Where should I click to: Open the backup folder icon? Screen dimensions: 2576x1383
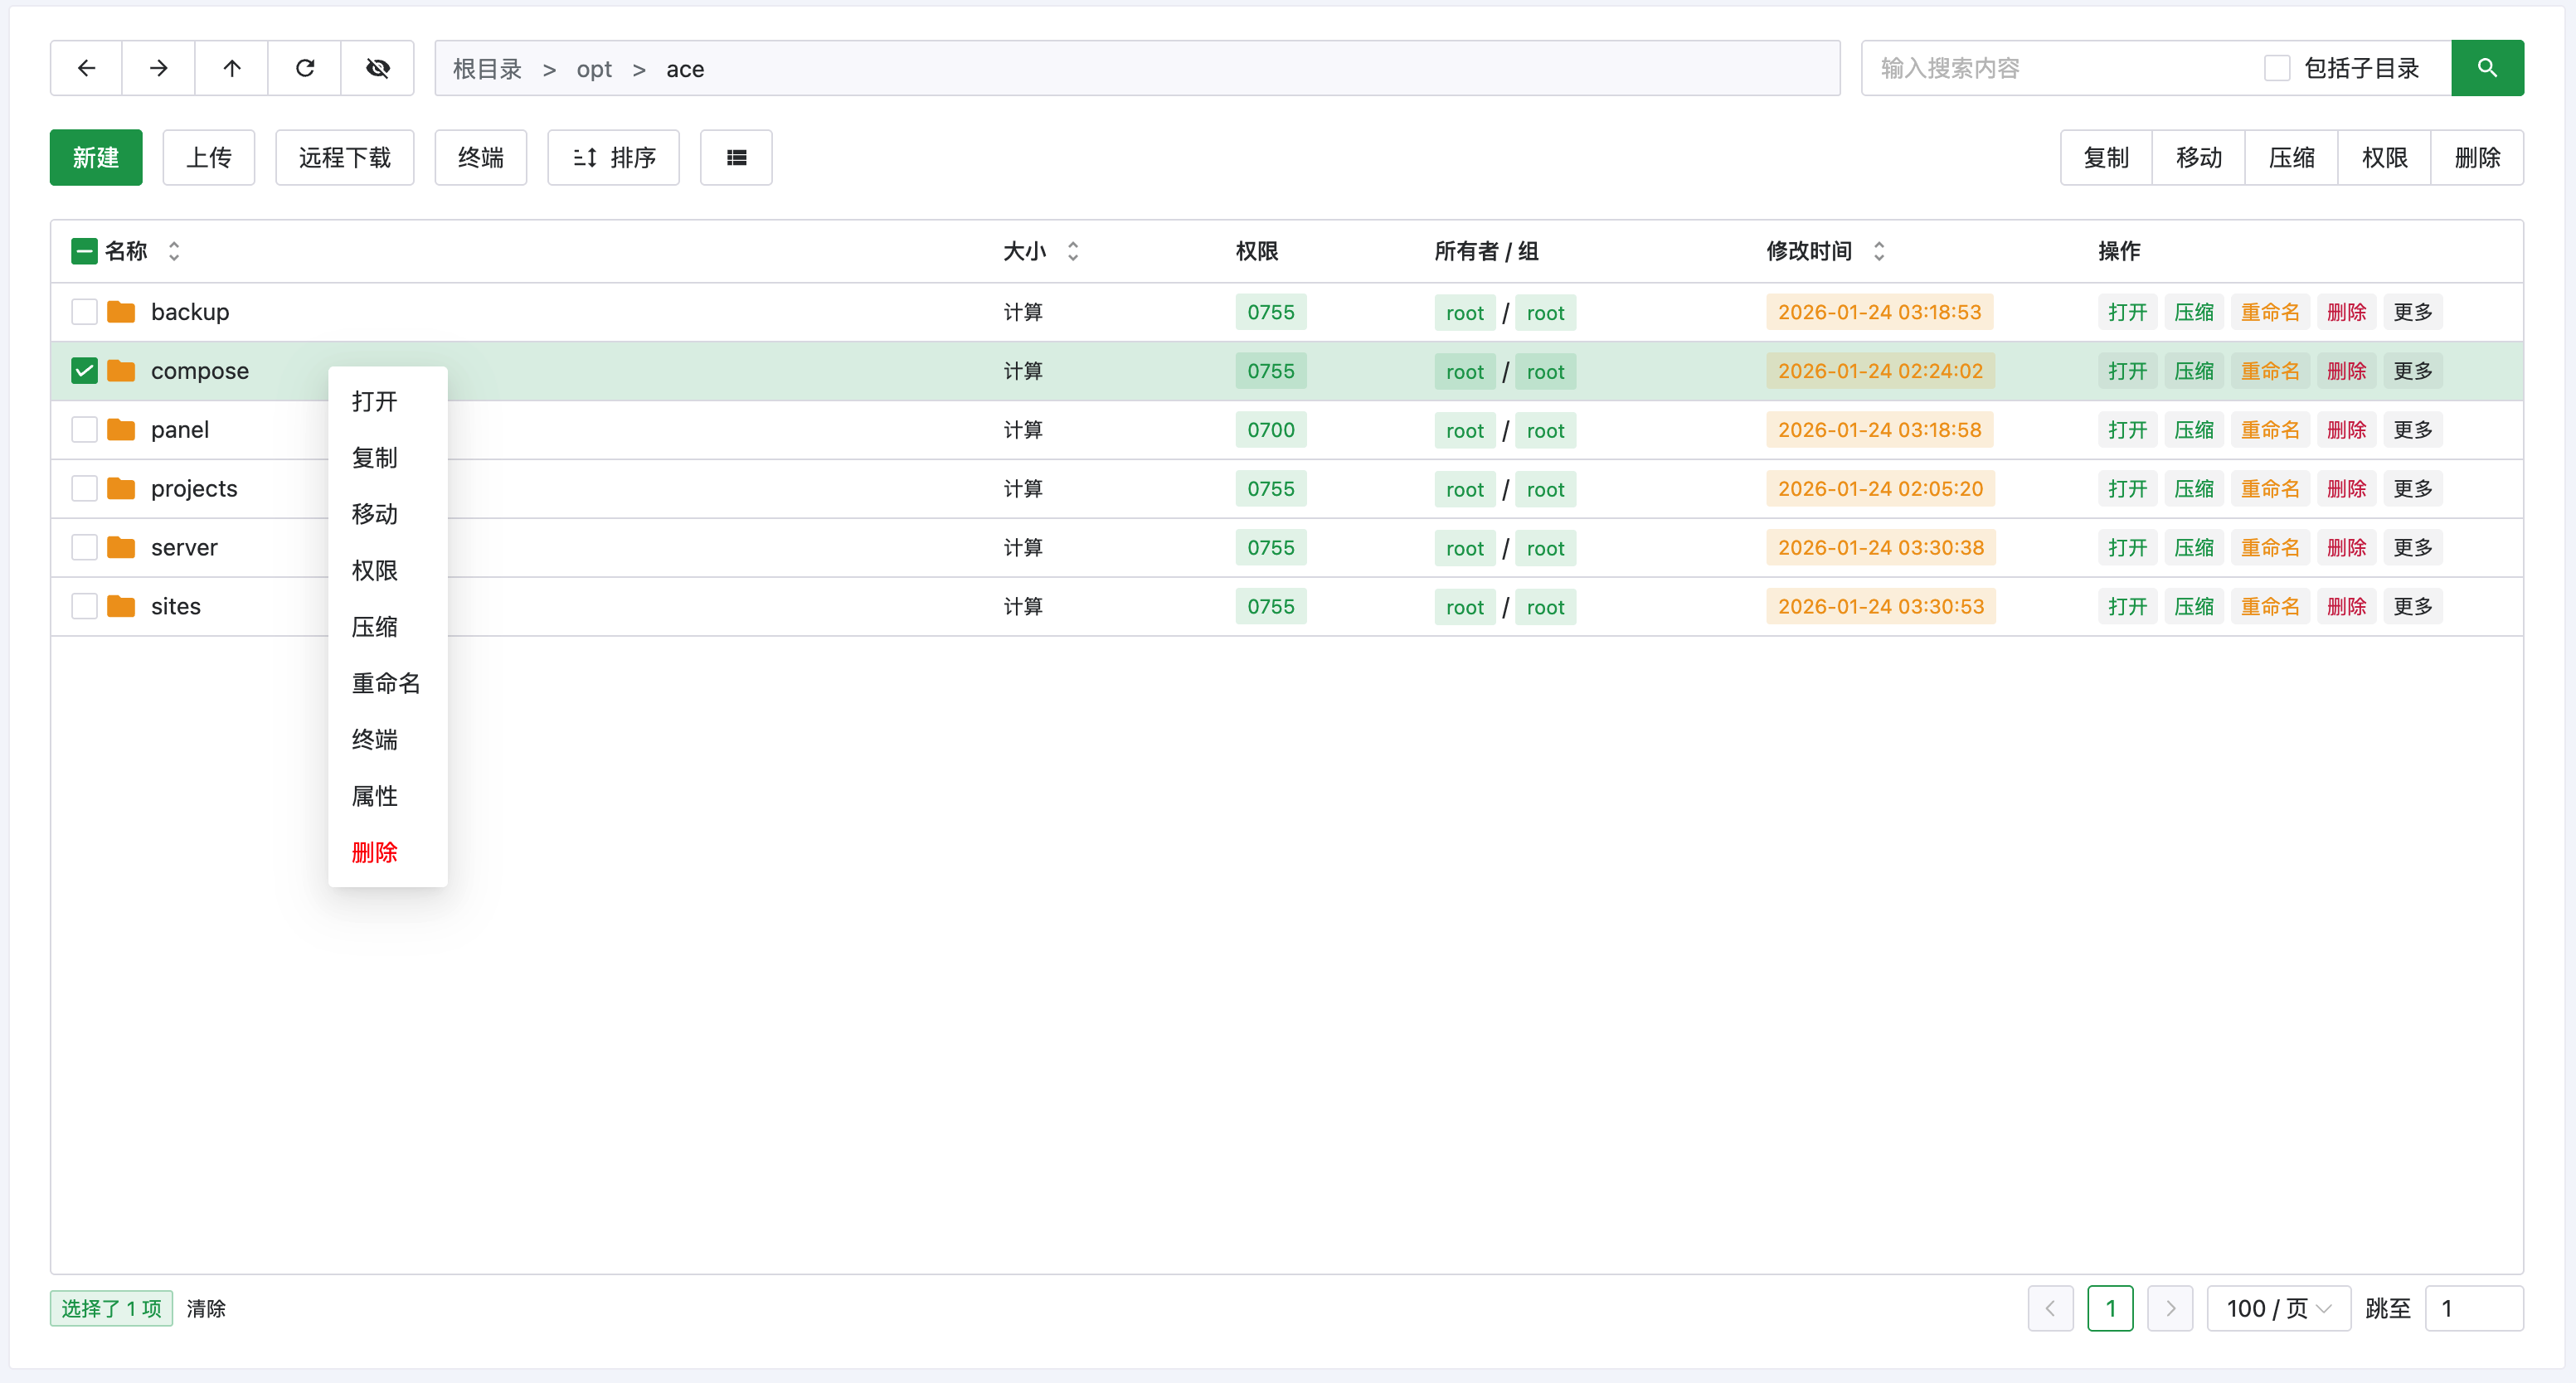pos(120,311)
